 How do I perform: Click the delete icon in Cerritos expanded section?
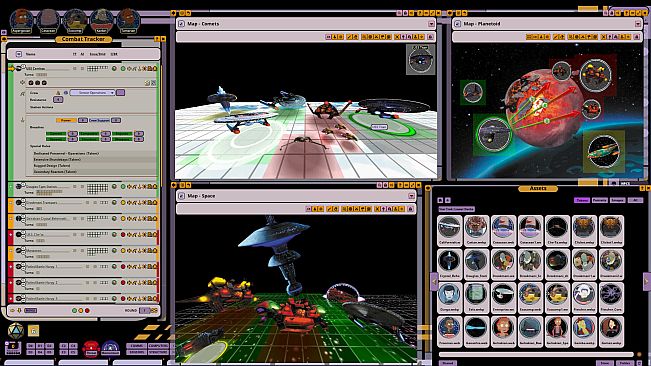point(153,83)
